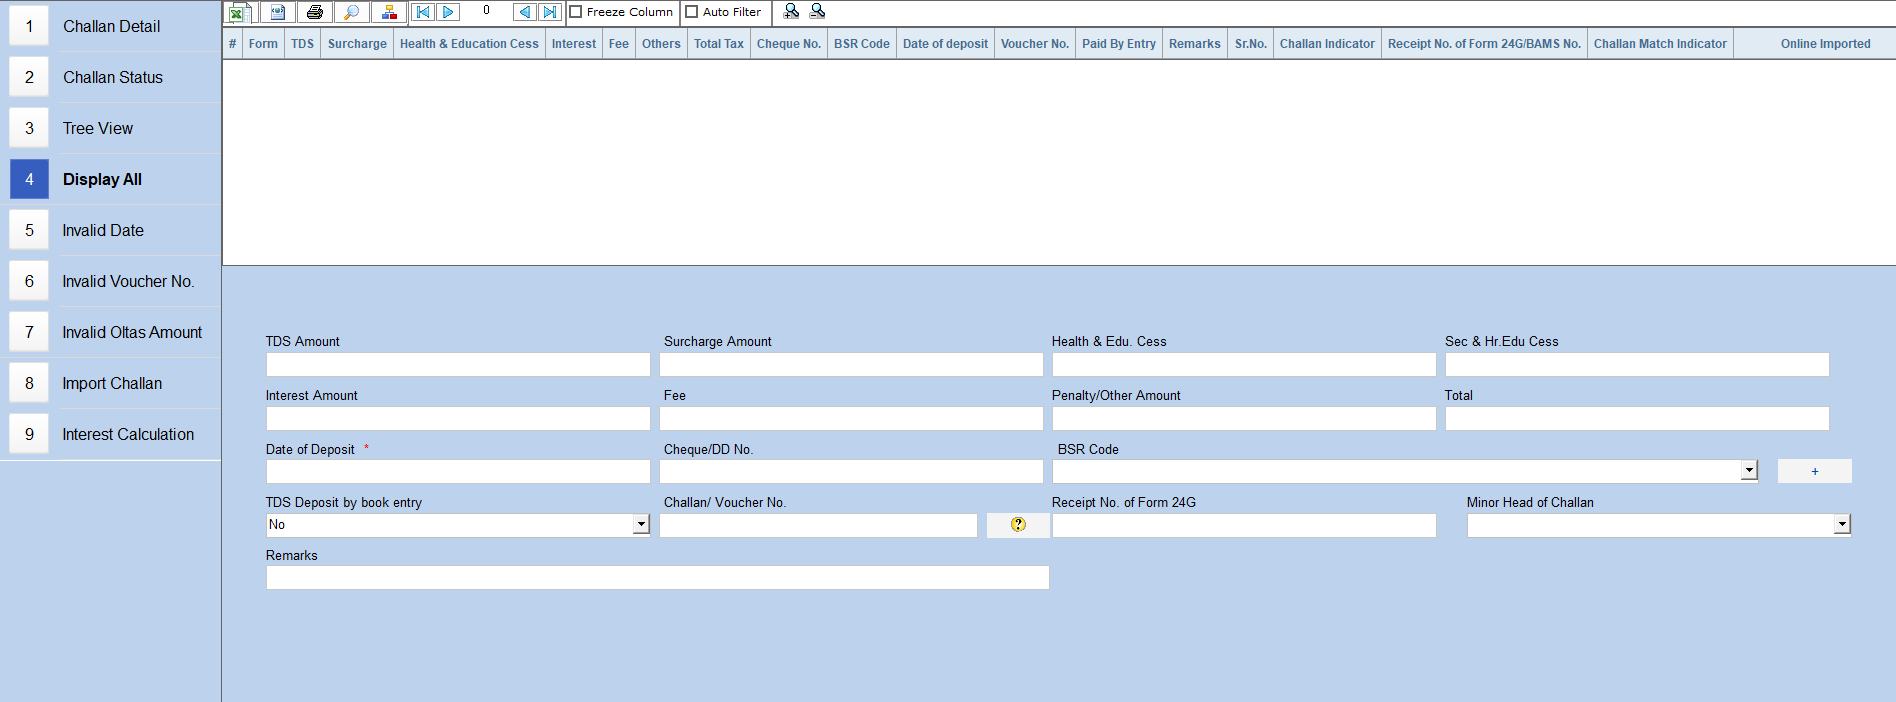Click zoom in magnifier icon
Screen dimensions: 1896x702
(x=791, y=11)
